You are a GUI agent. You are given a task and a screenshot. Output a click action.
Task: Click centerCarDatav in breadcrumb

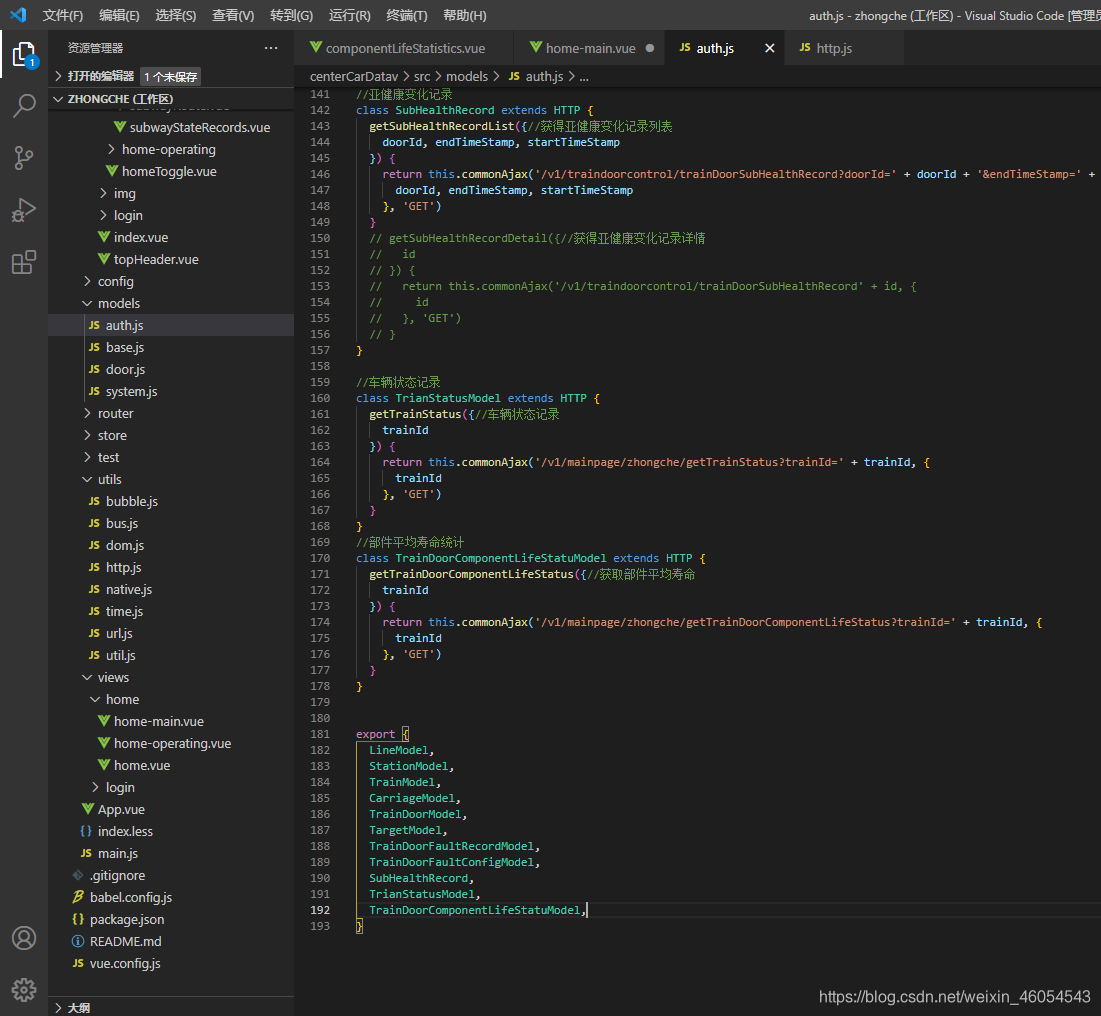(354, 76)
